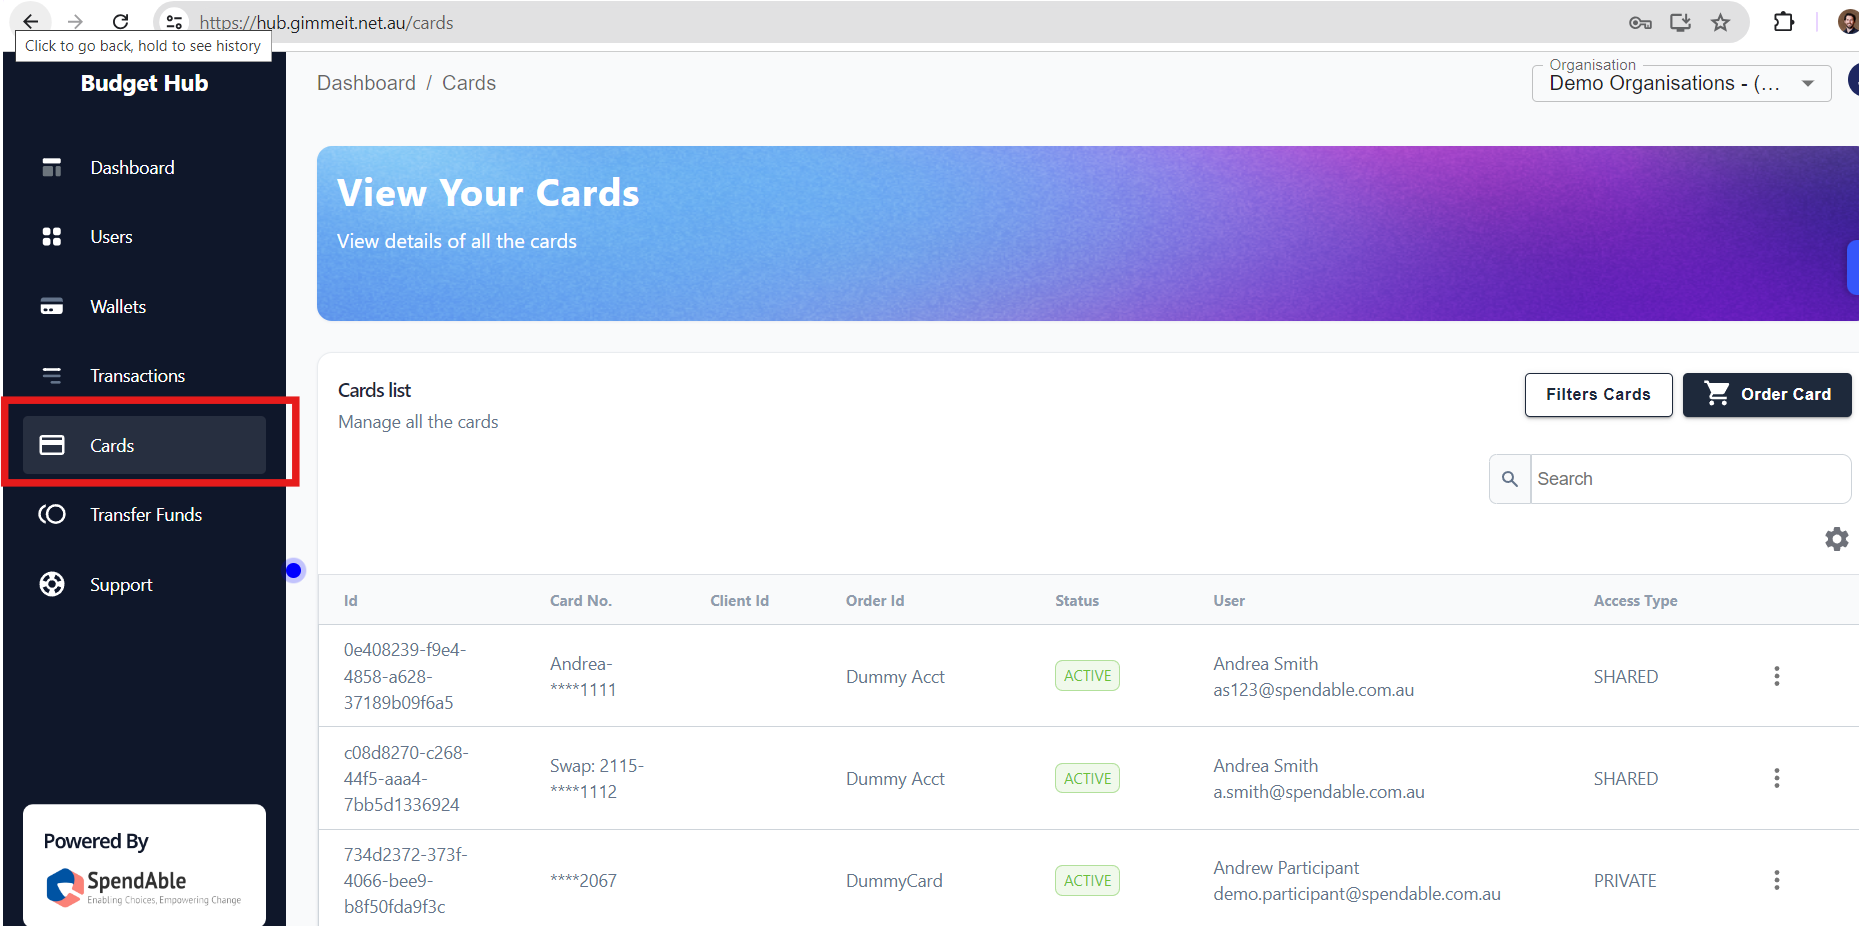Reload the page with the refresh icon
The image size is (1859, 926).
tap(120, 22)
